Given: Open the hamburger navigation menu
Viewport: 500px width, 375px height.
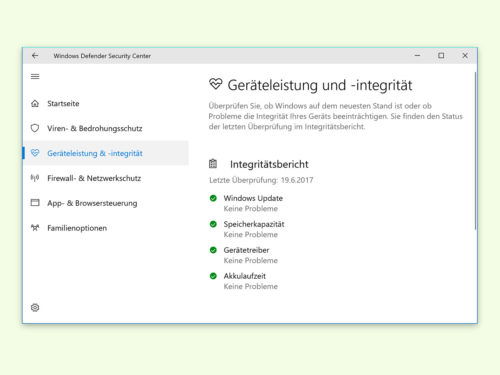Looking at the screenshot, I should 35,77.
